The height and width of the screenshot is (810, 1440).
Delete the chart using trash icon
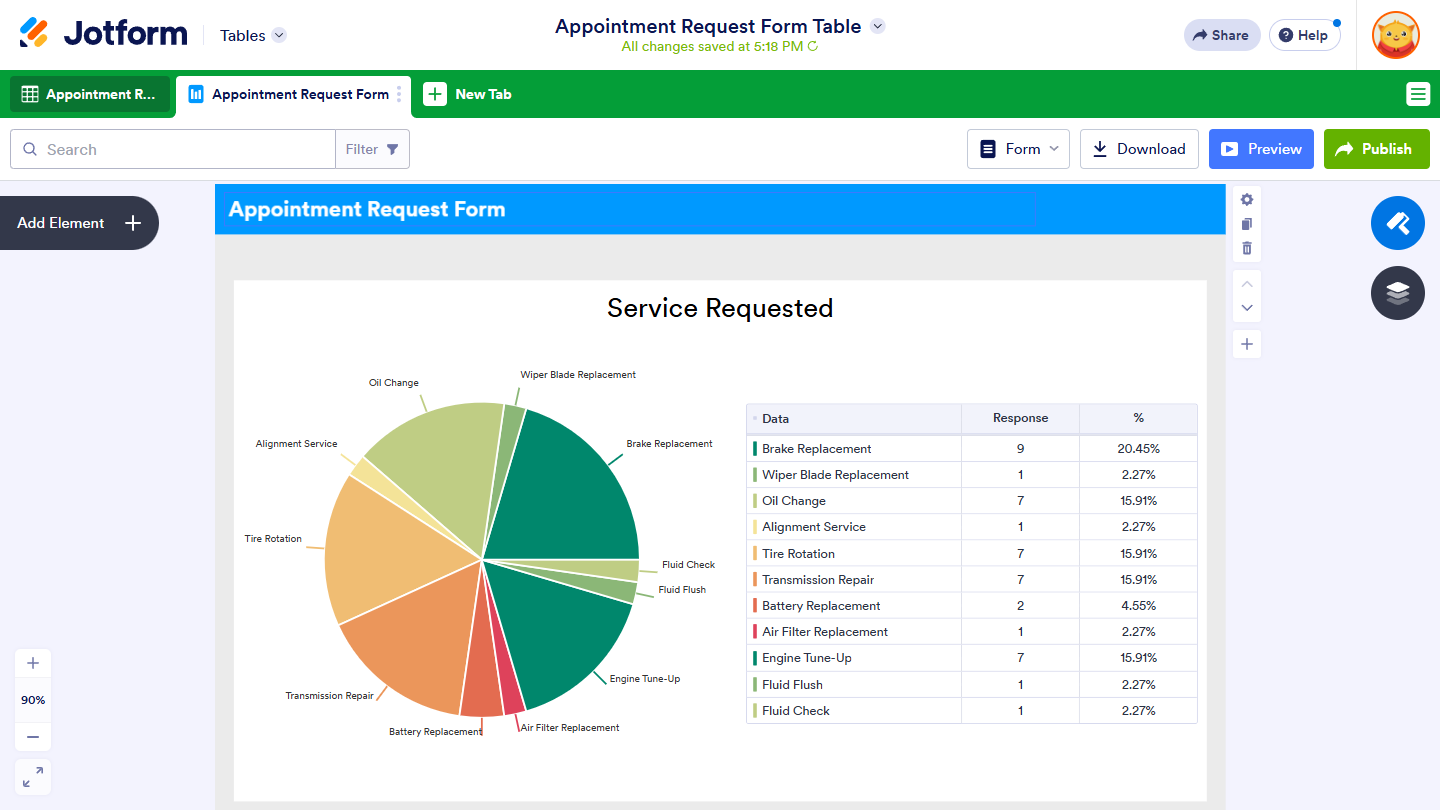point(1246,248)
